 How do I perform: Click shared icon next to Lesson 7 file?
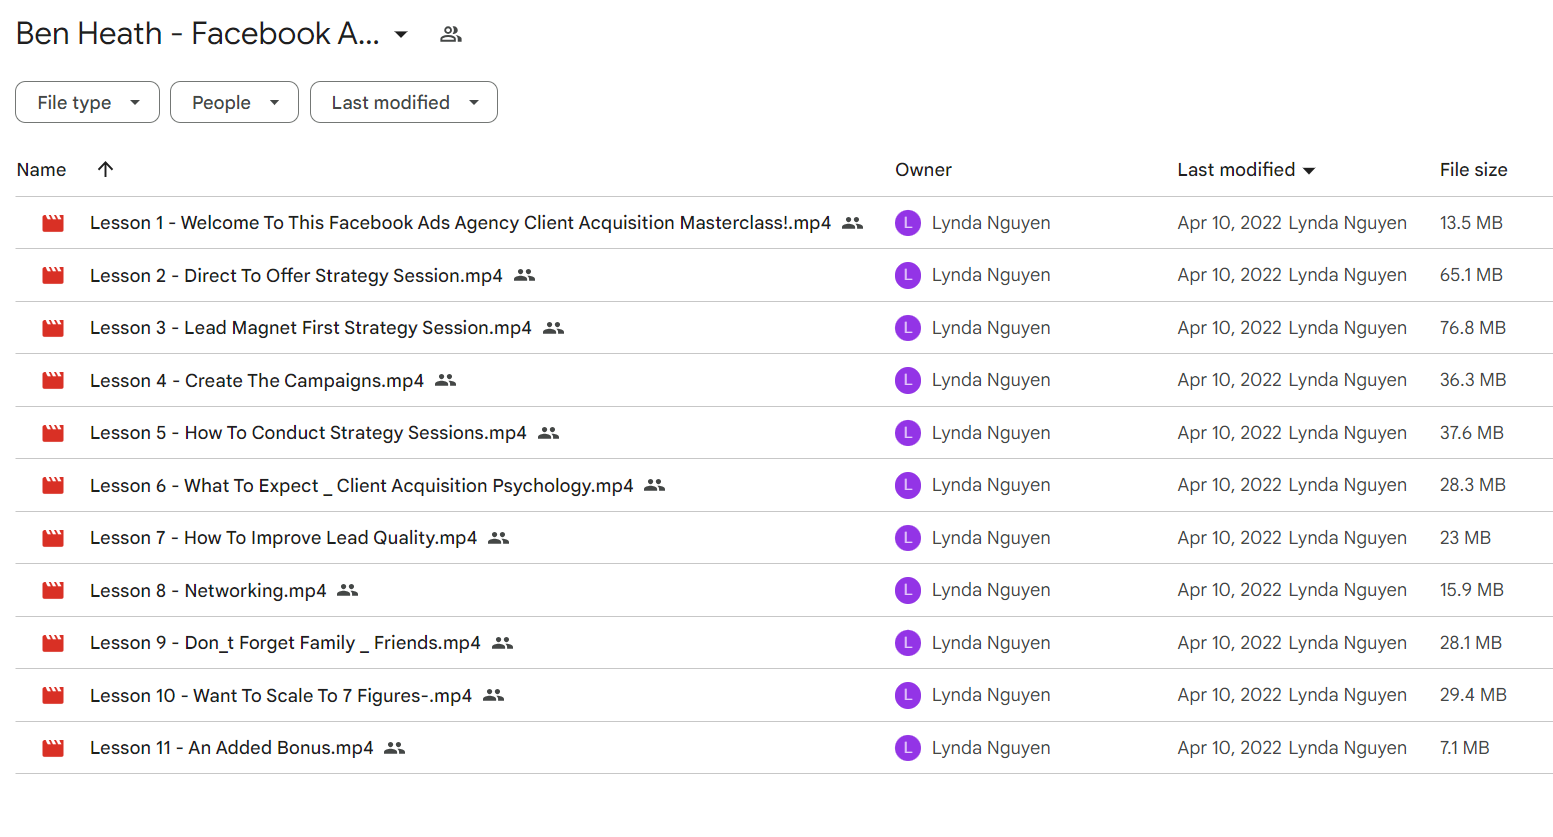click(x=498, y=538)
